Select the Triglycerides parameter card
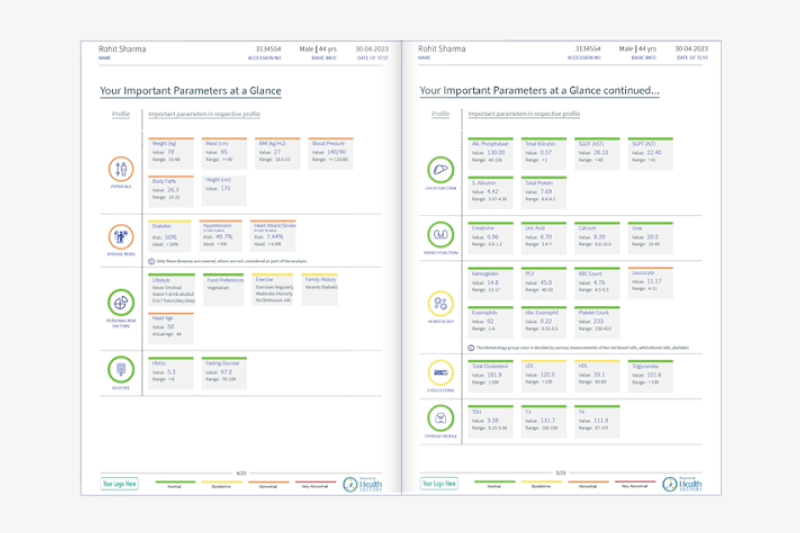 (651, 373)
